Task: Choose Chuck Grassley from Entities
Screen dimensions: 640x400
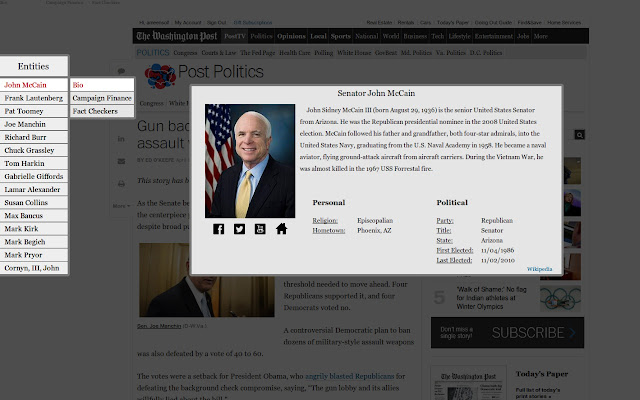Action: pos(34,150)
